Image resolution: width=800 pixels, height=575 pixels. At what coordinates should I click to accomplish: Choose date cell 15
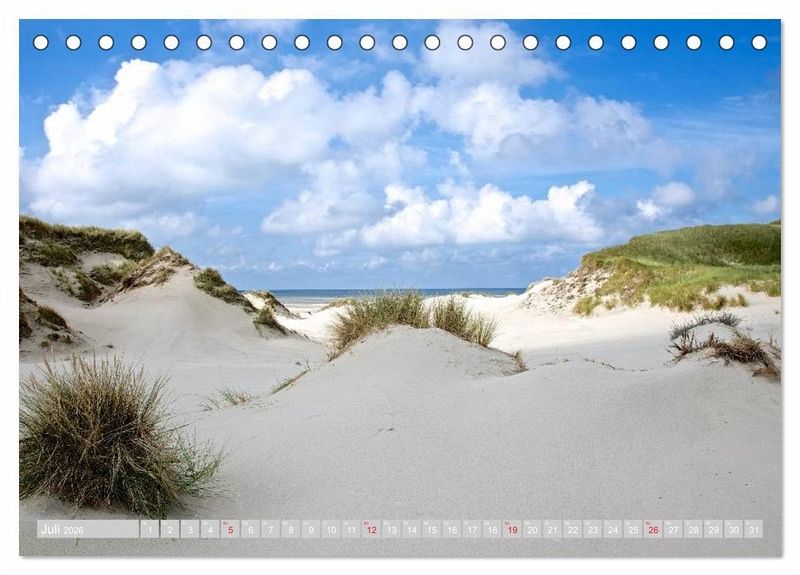point(432,529)
